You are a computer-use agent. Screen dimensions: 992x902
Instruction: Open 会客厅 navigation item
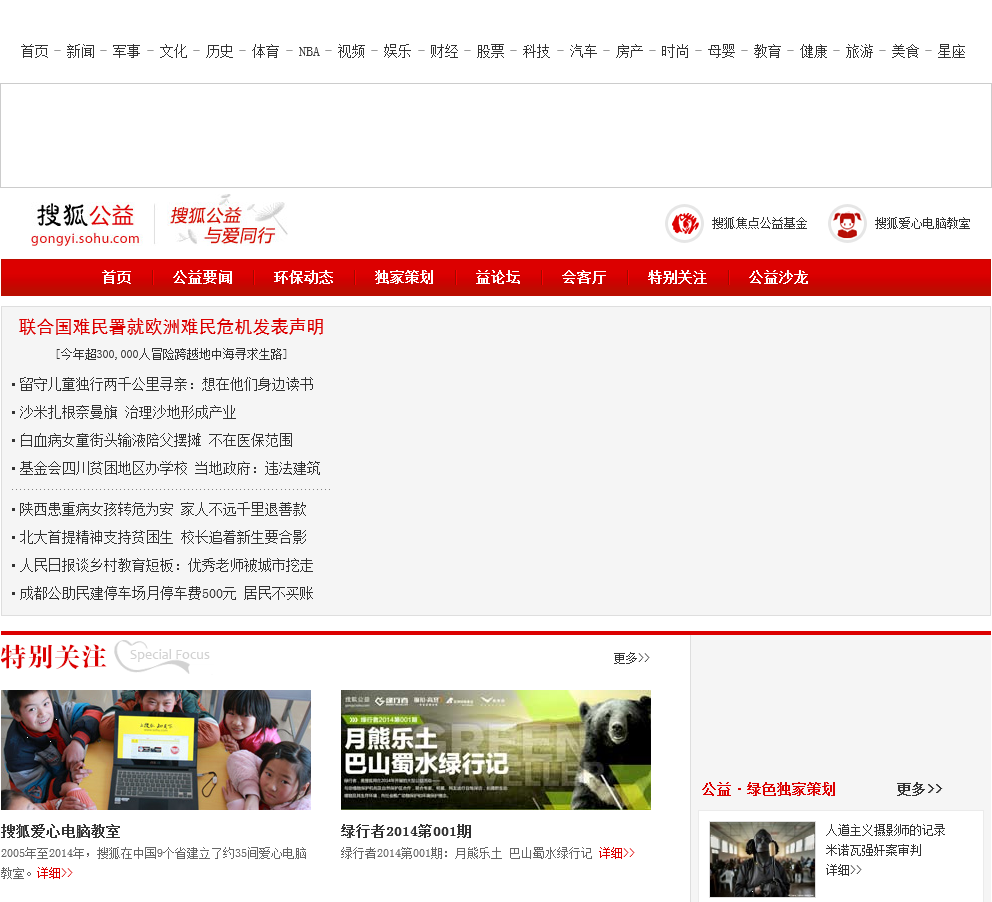[x=584, y=277]
